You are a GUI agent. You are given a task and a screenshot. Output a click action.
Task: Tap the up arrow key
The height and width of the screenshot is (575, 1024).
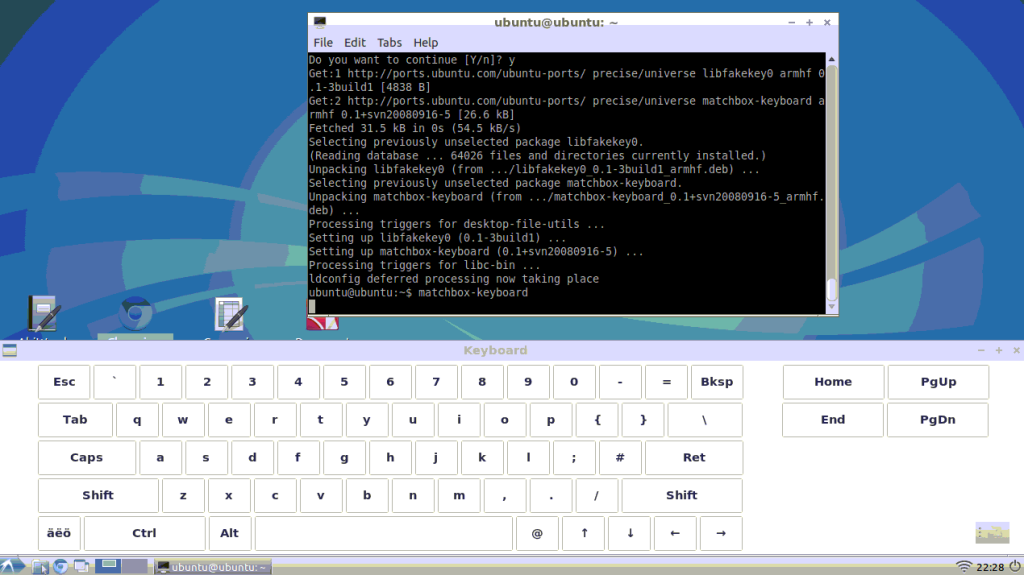point(584,533)
